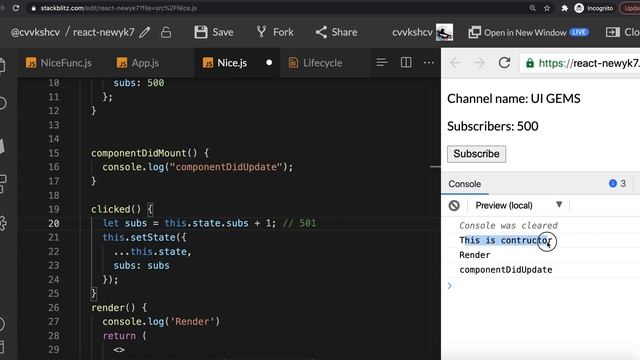Toggle the project lock icon
Image resolution: width=640 pixels, height=360 pixels.
click(166, 32)
